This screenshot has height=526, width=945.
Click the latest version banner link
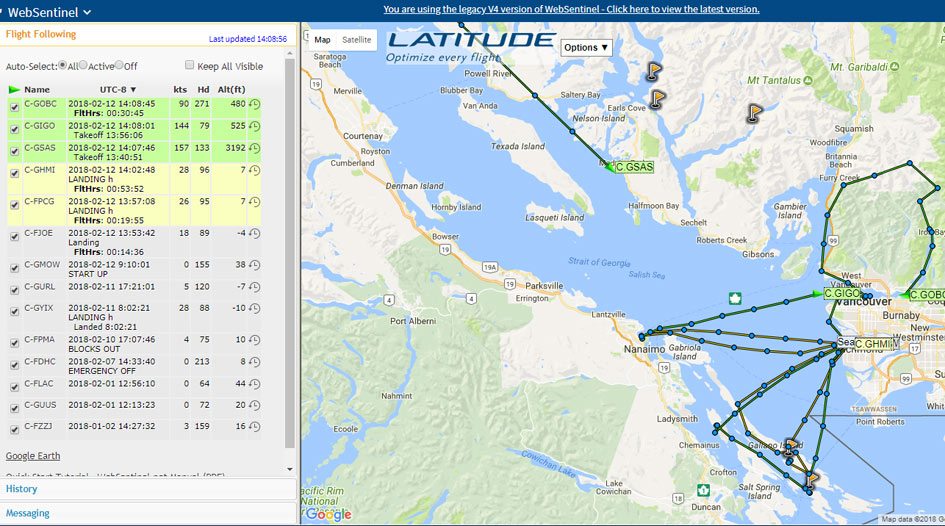[571, 9]
